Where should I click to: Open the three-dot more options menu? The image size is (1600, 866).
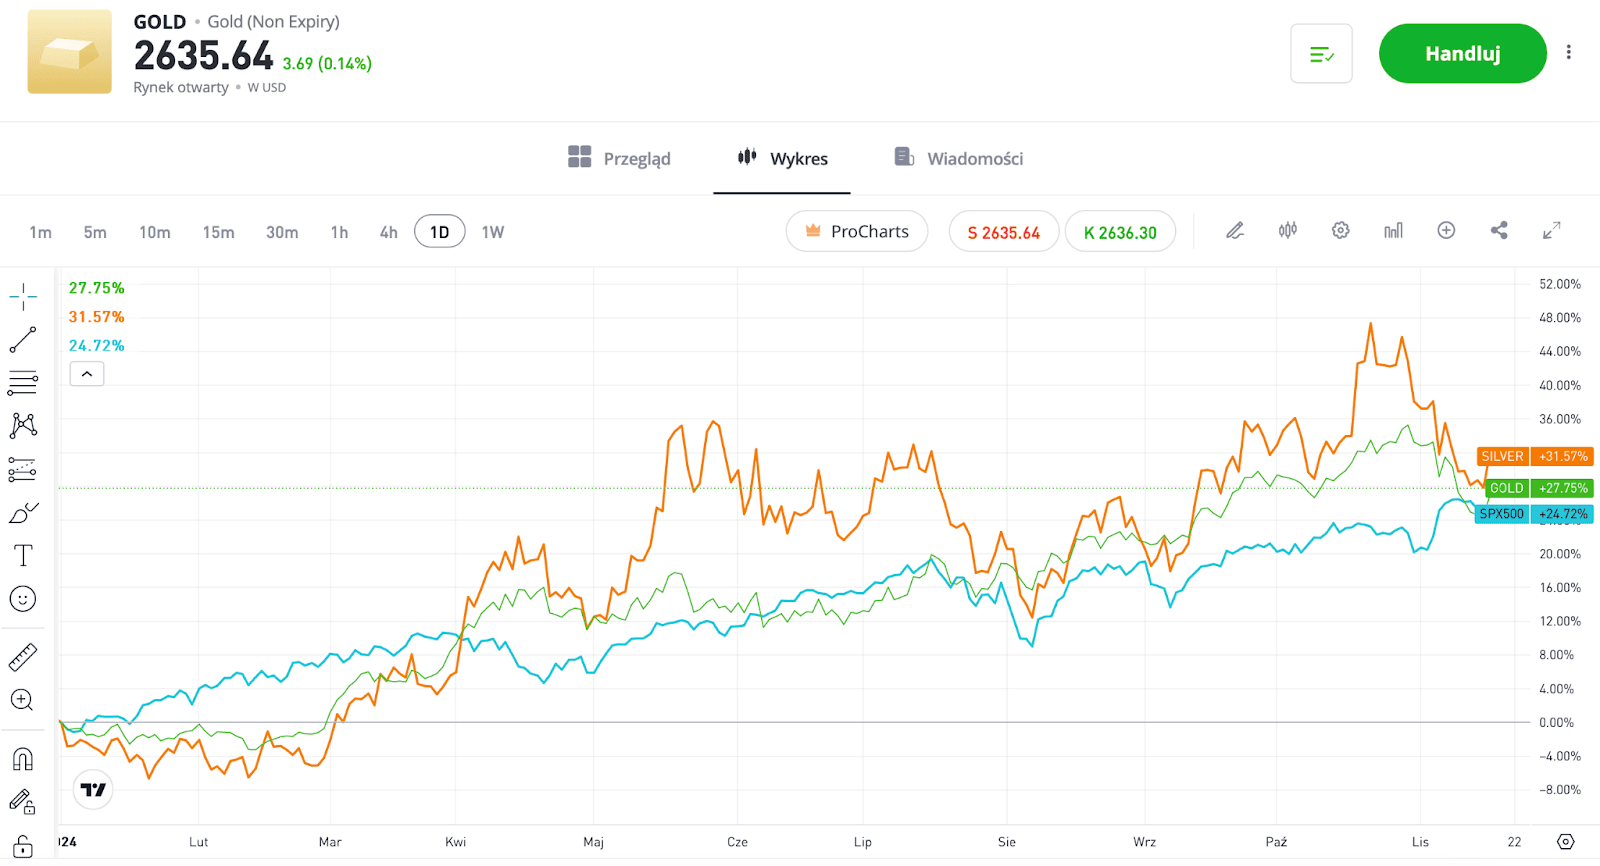1568,52
